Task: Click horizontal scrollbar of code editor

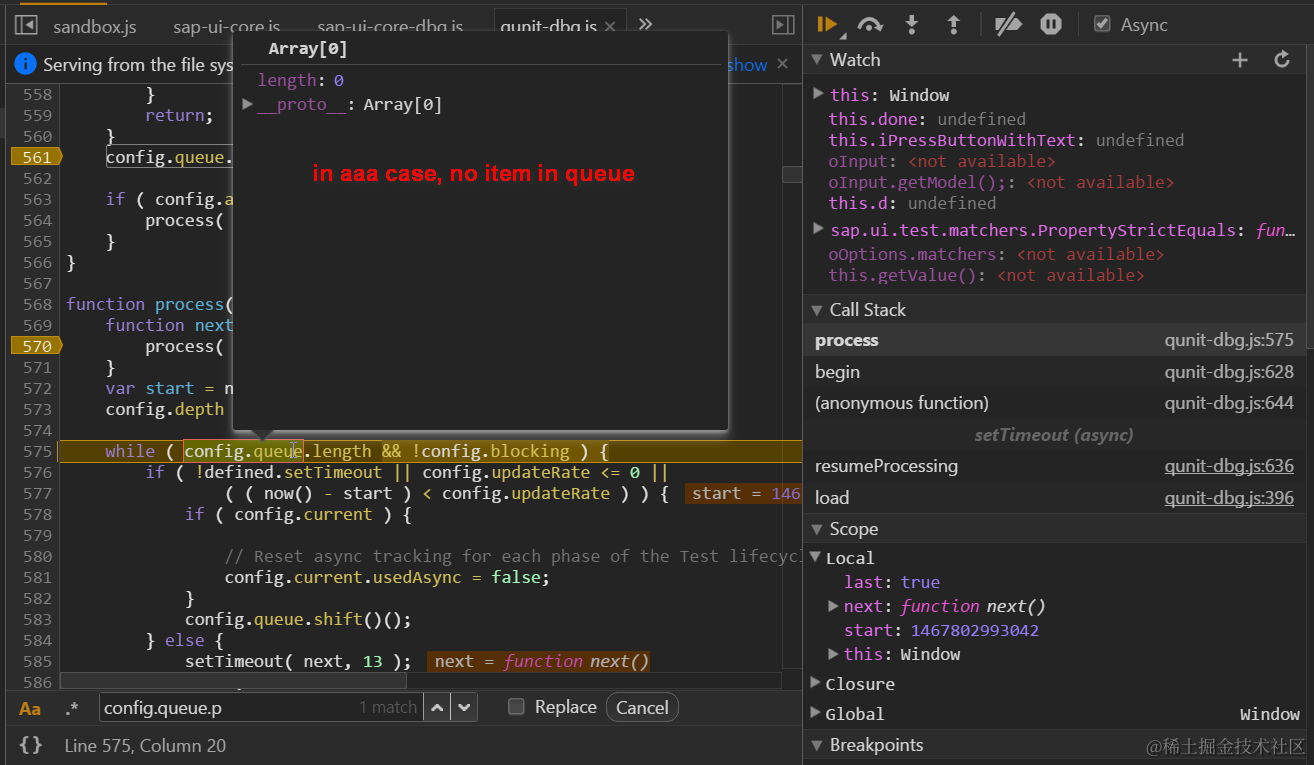Action: [233, 680]
